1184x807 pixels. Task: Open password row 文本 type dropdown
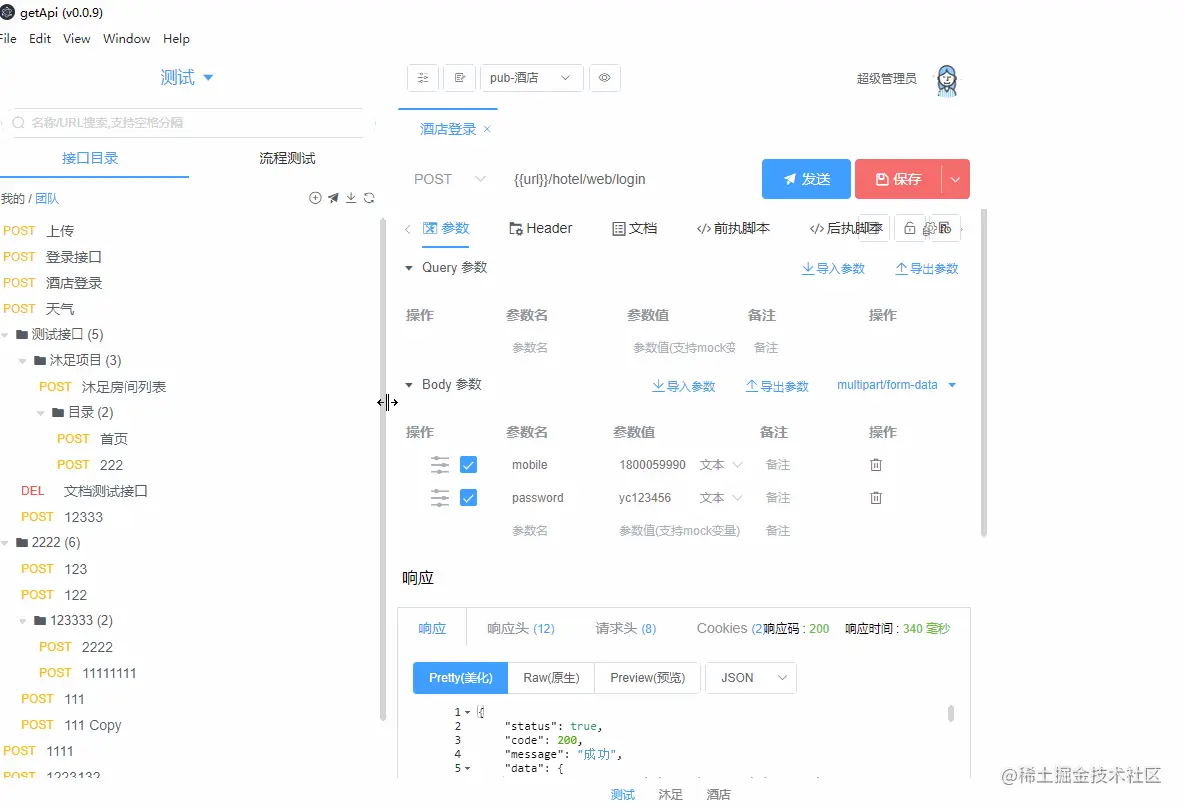pyautogui.click(x=721, y=497)
